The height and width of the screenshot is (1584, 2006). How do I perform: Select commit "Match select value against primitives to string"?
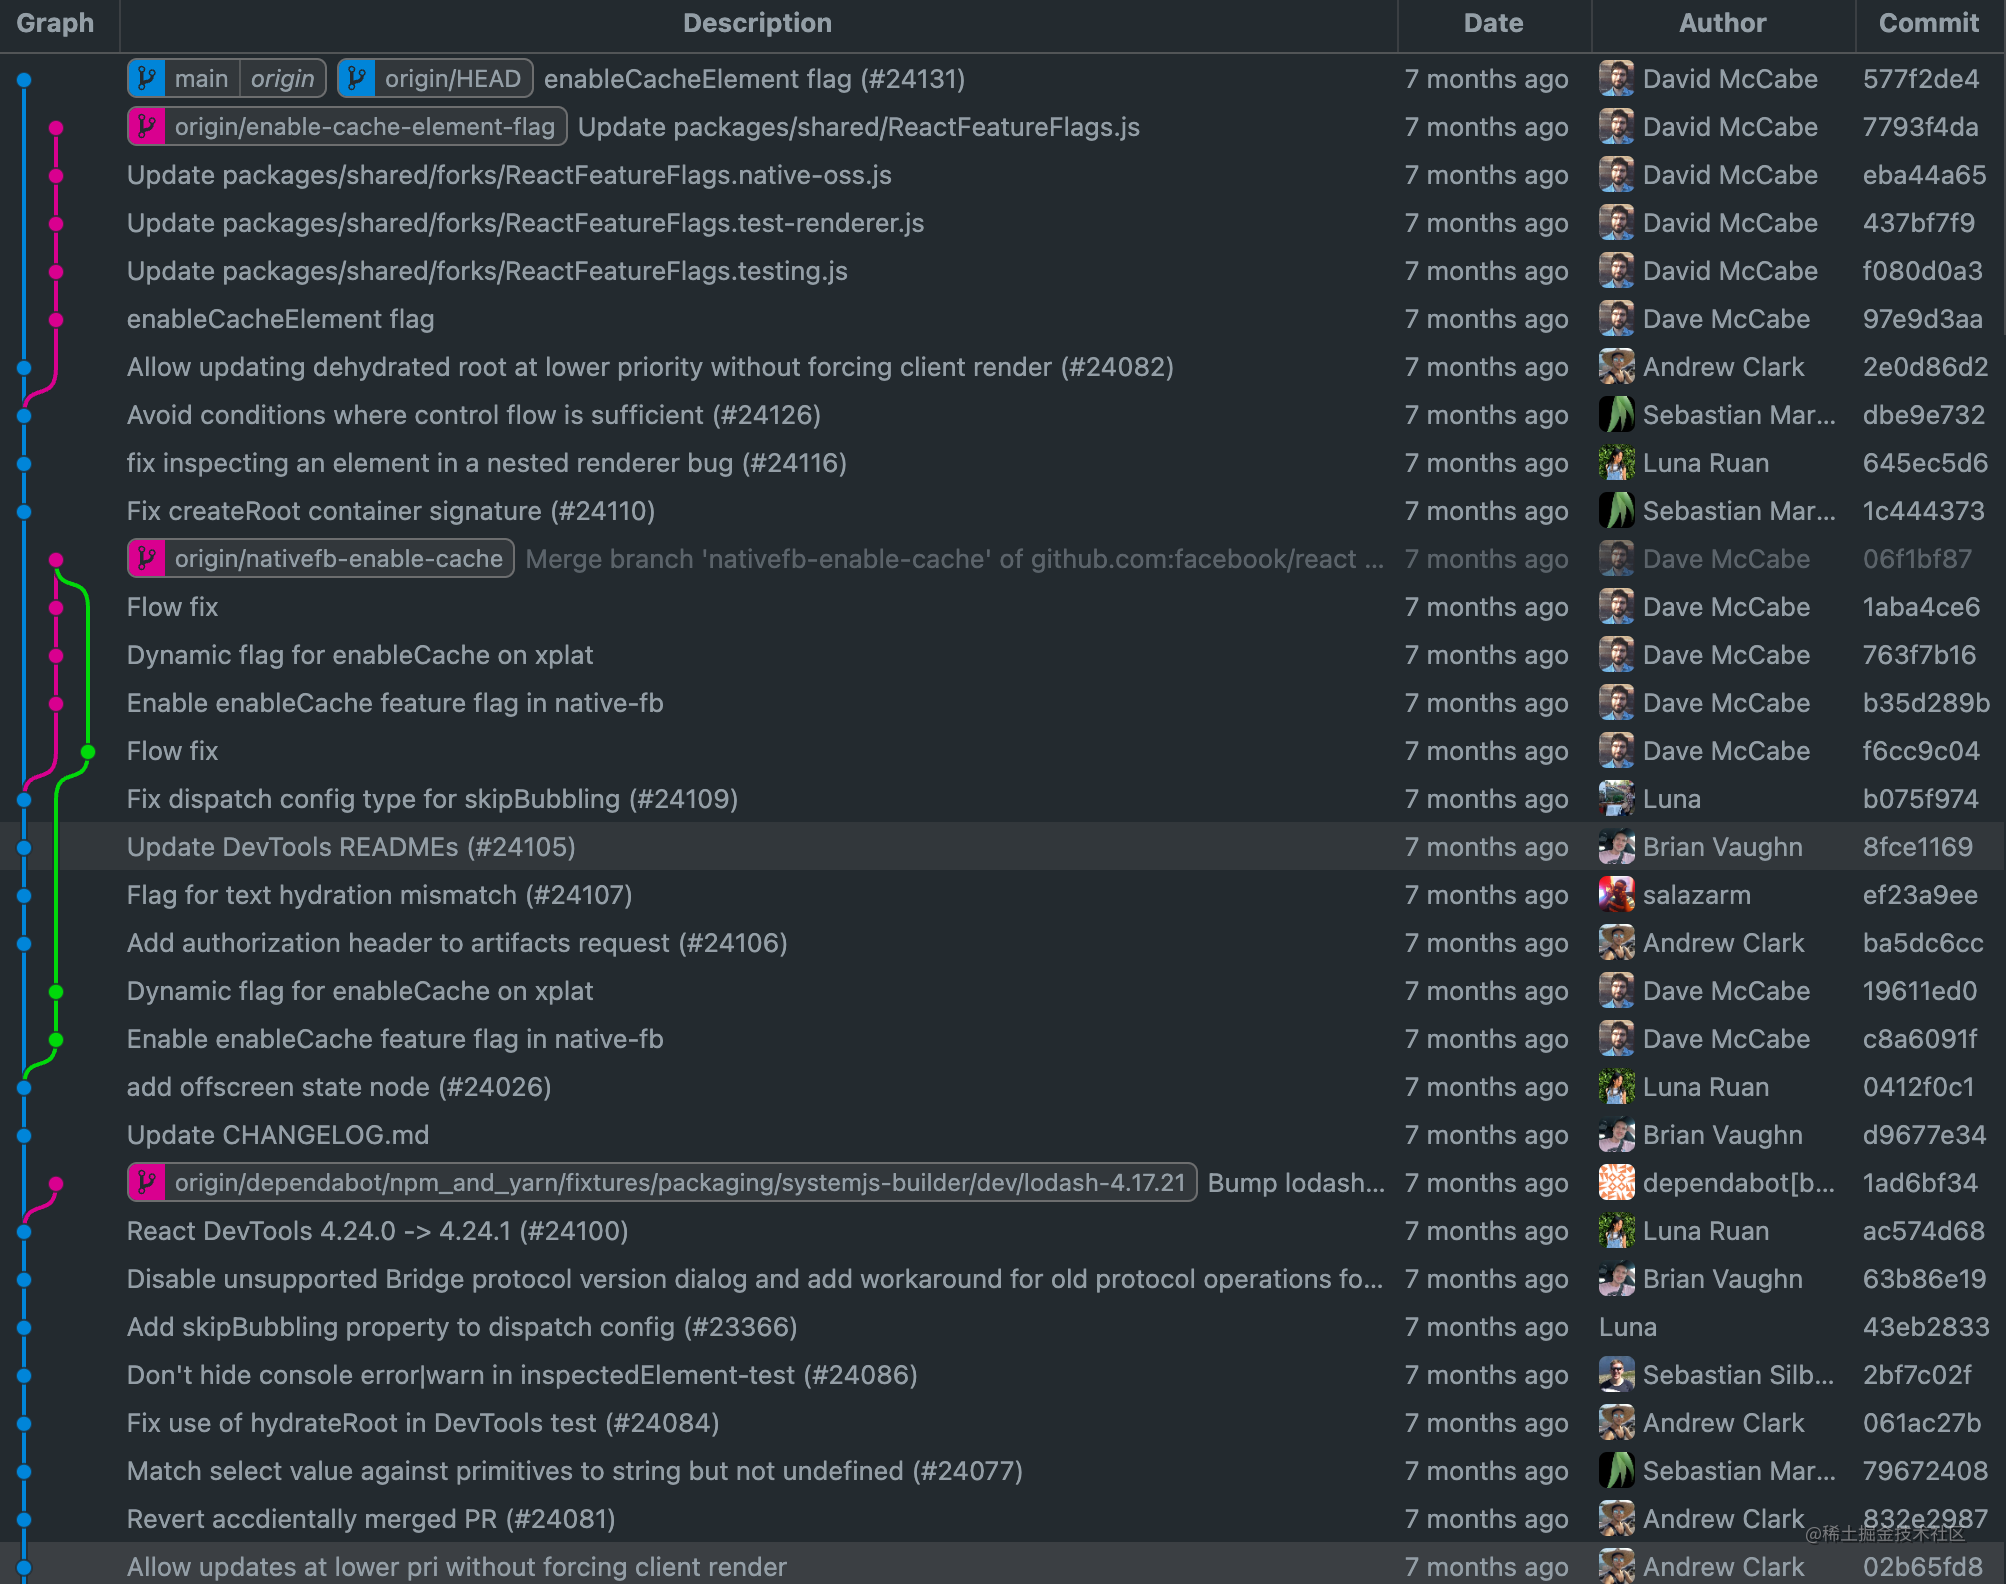pyautogui.click(x=575, y=1471)
